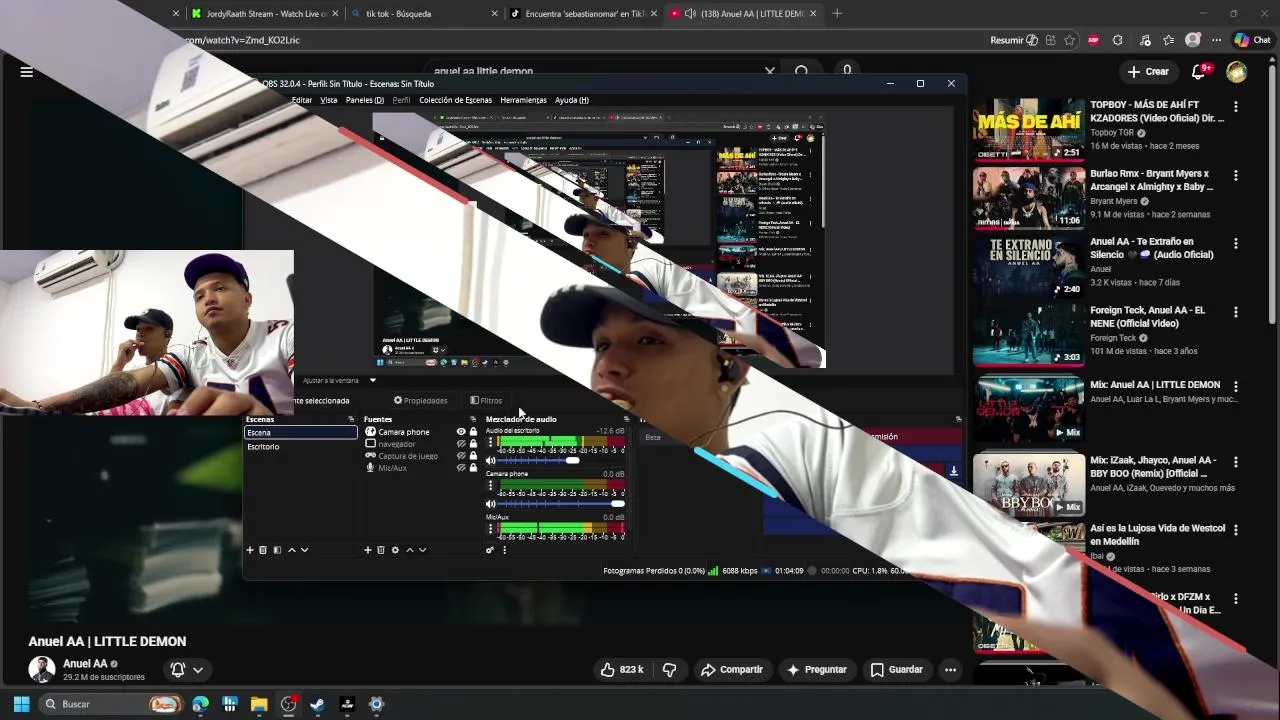
Task: Select the Mic/Aux source
Action: pos(393,468)
